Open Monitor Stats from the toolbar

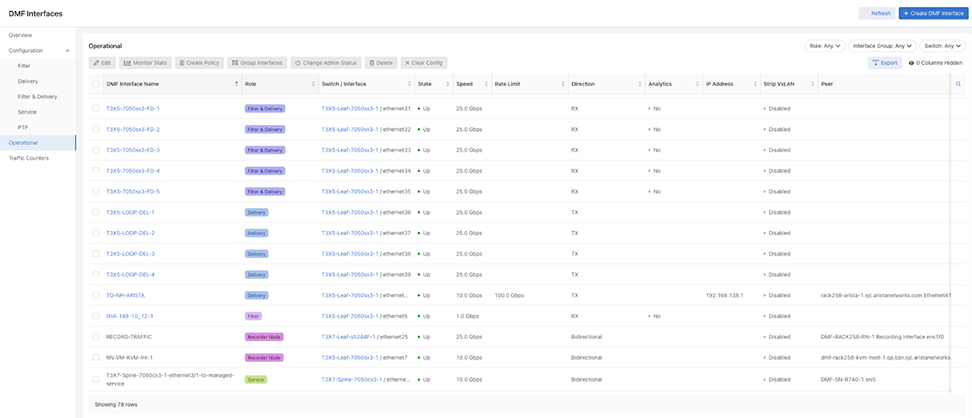click(145, 63)
